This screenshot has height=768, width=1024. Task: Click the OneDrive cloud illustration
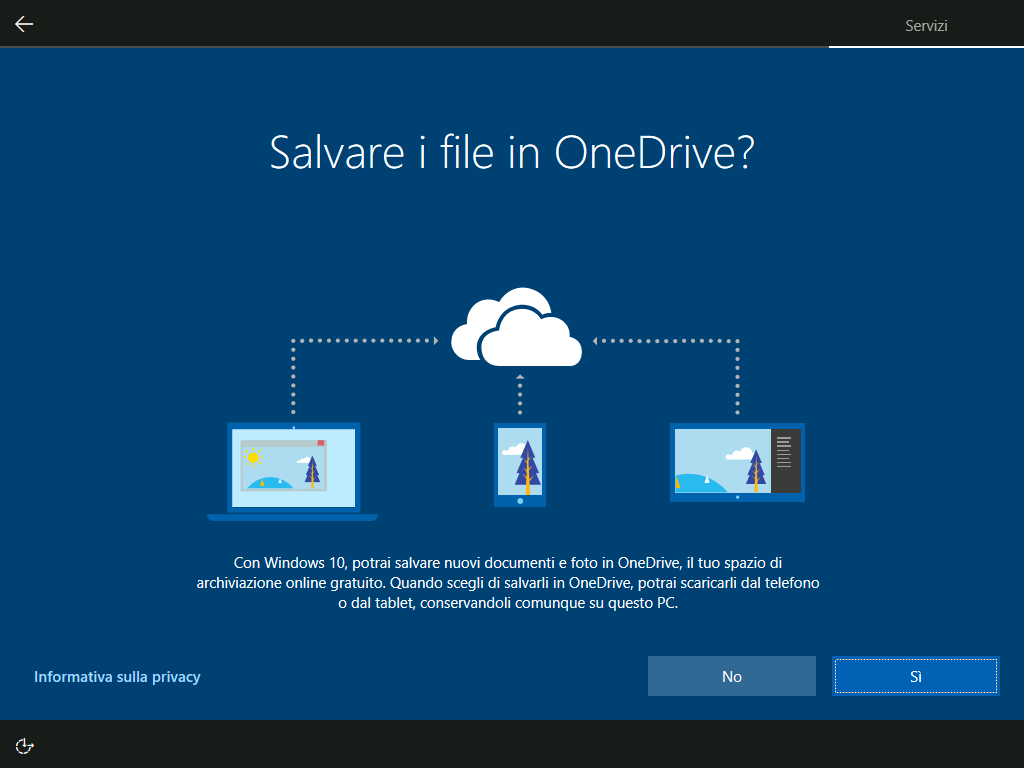pyautogui.click(x=517, y=327)
